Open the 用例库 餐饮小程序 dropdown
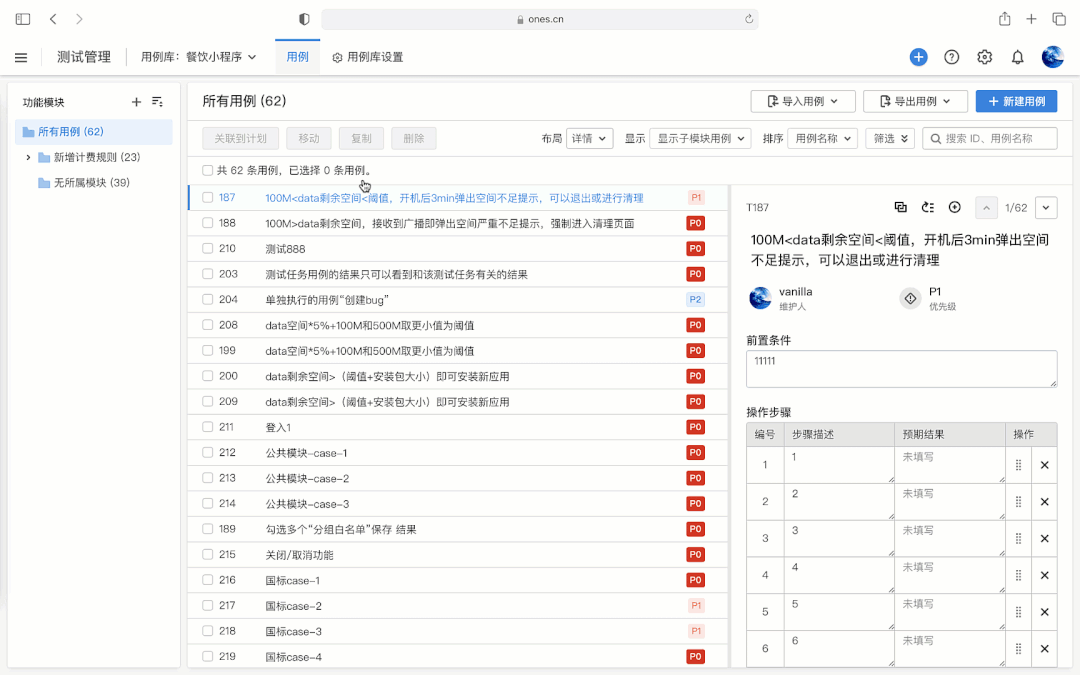Image resolution: width=1080 pixels, height=675 pixels. 199,57
